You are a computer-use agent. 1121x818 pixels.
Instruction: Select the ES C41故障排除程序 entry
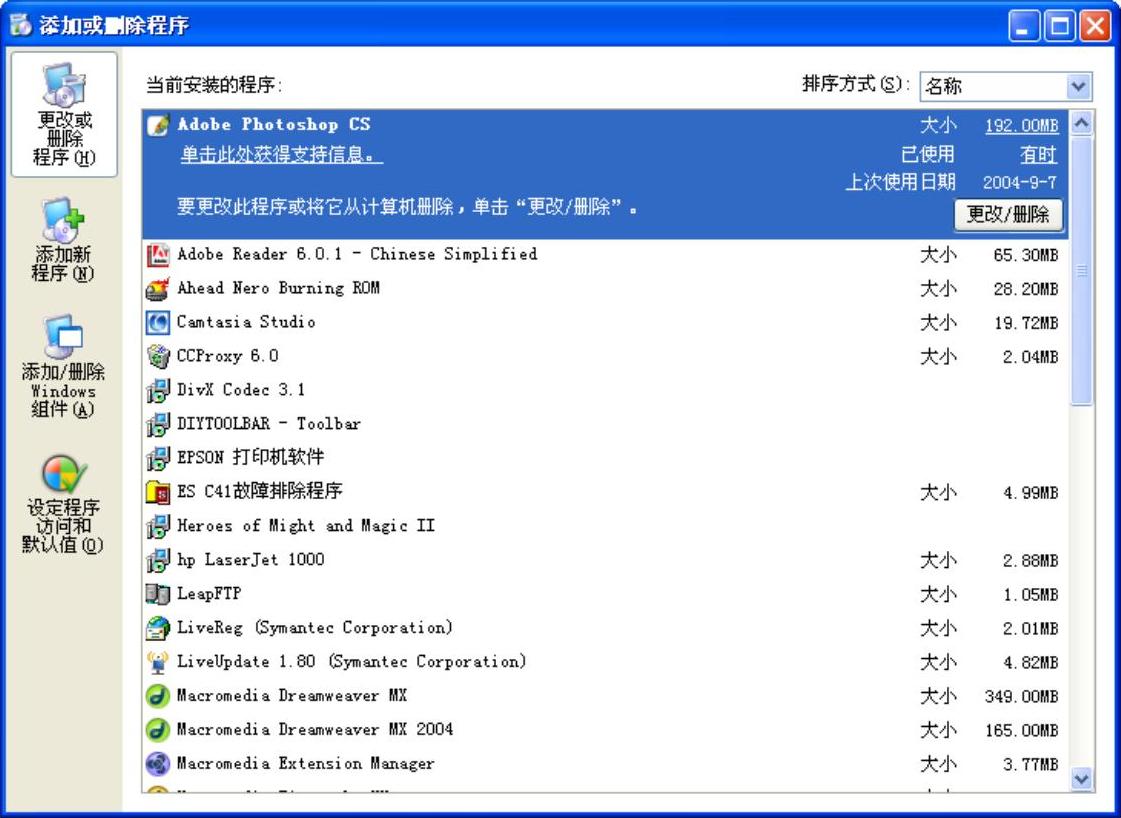click(605, 492)
